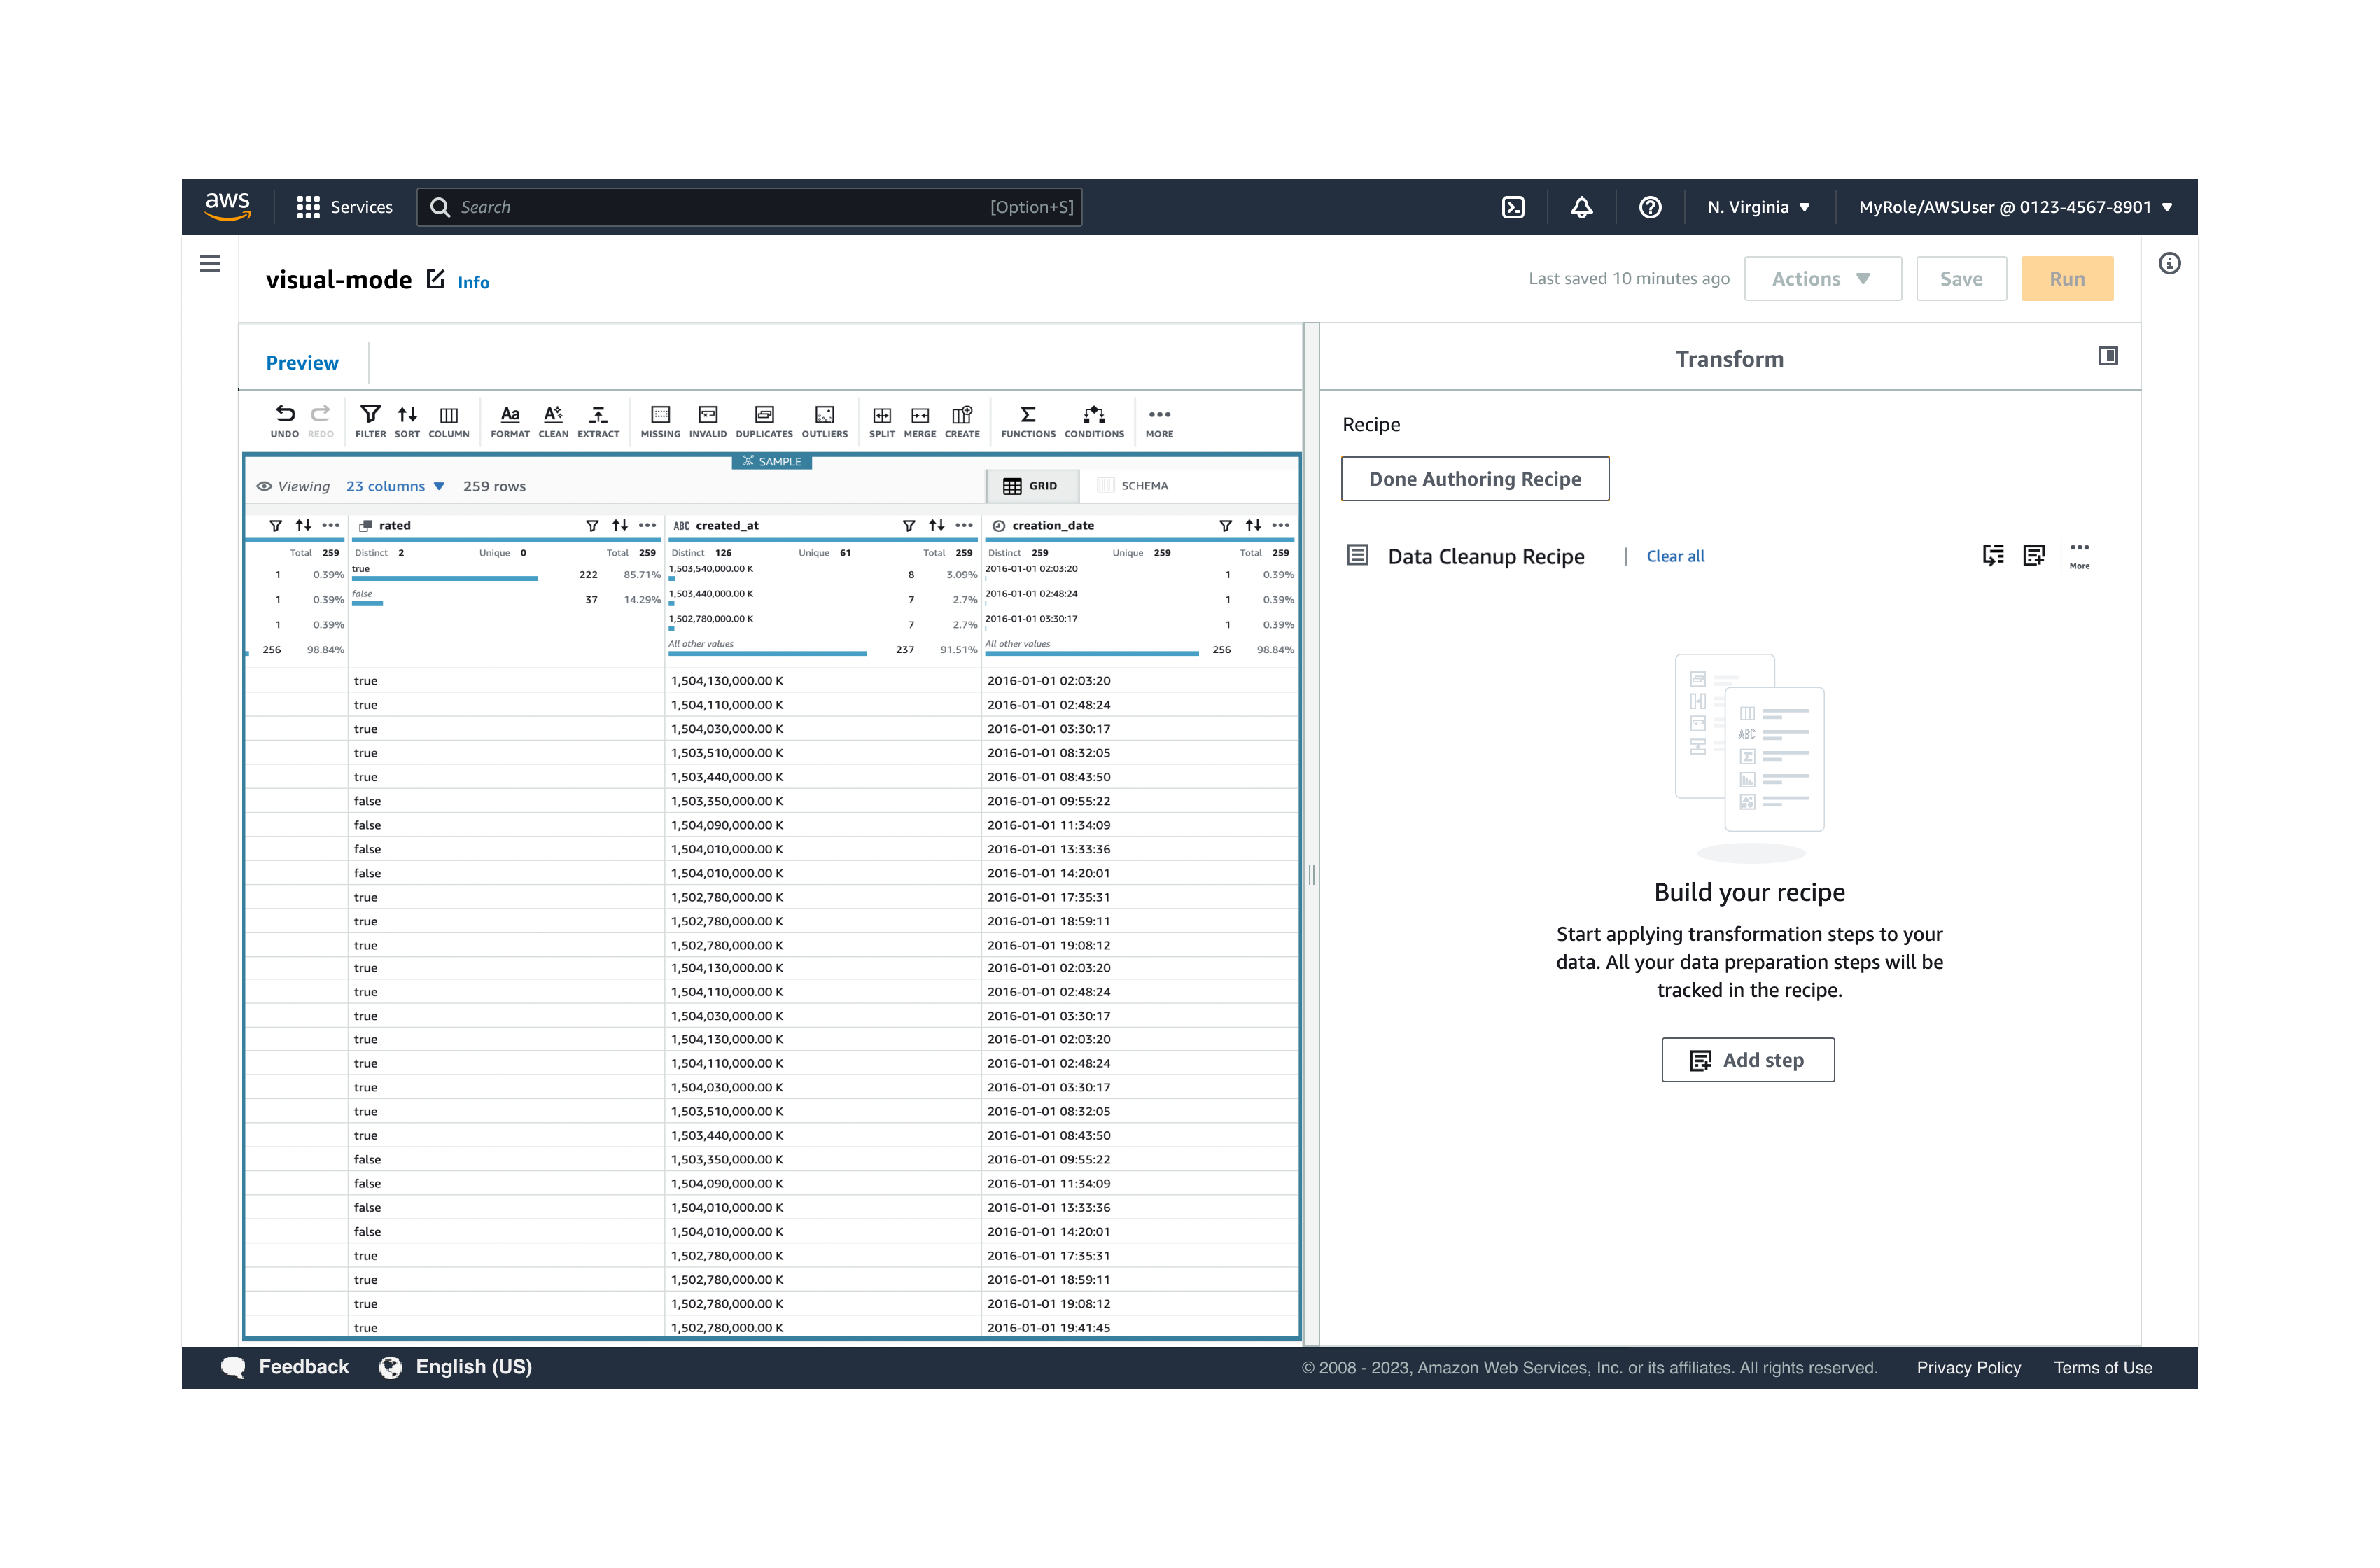Collapse the Transform panel toggle icon
This screenshot has height=1568, width=2380.
tap(2107, 356)
